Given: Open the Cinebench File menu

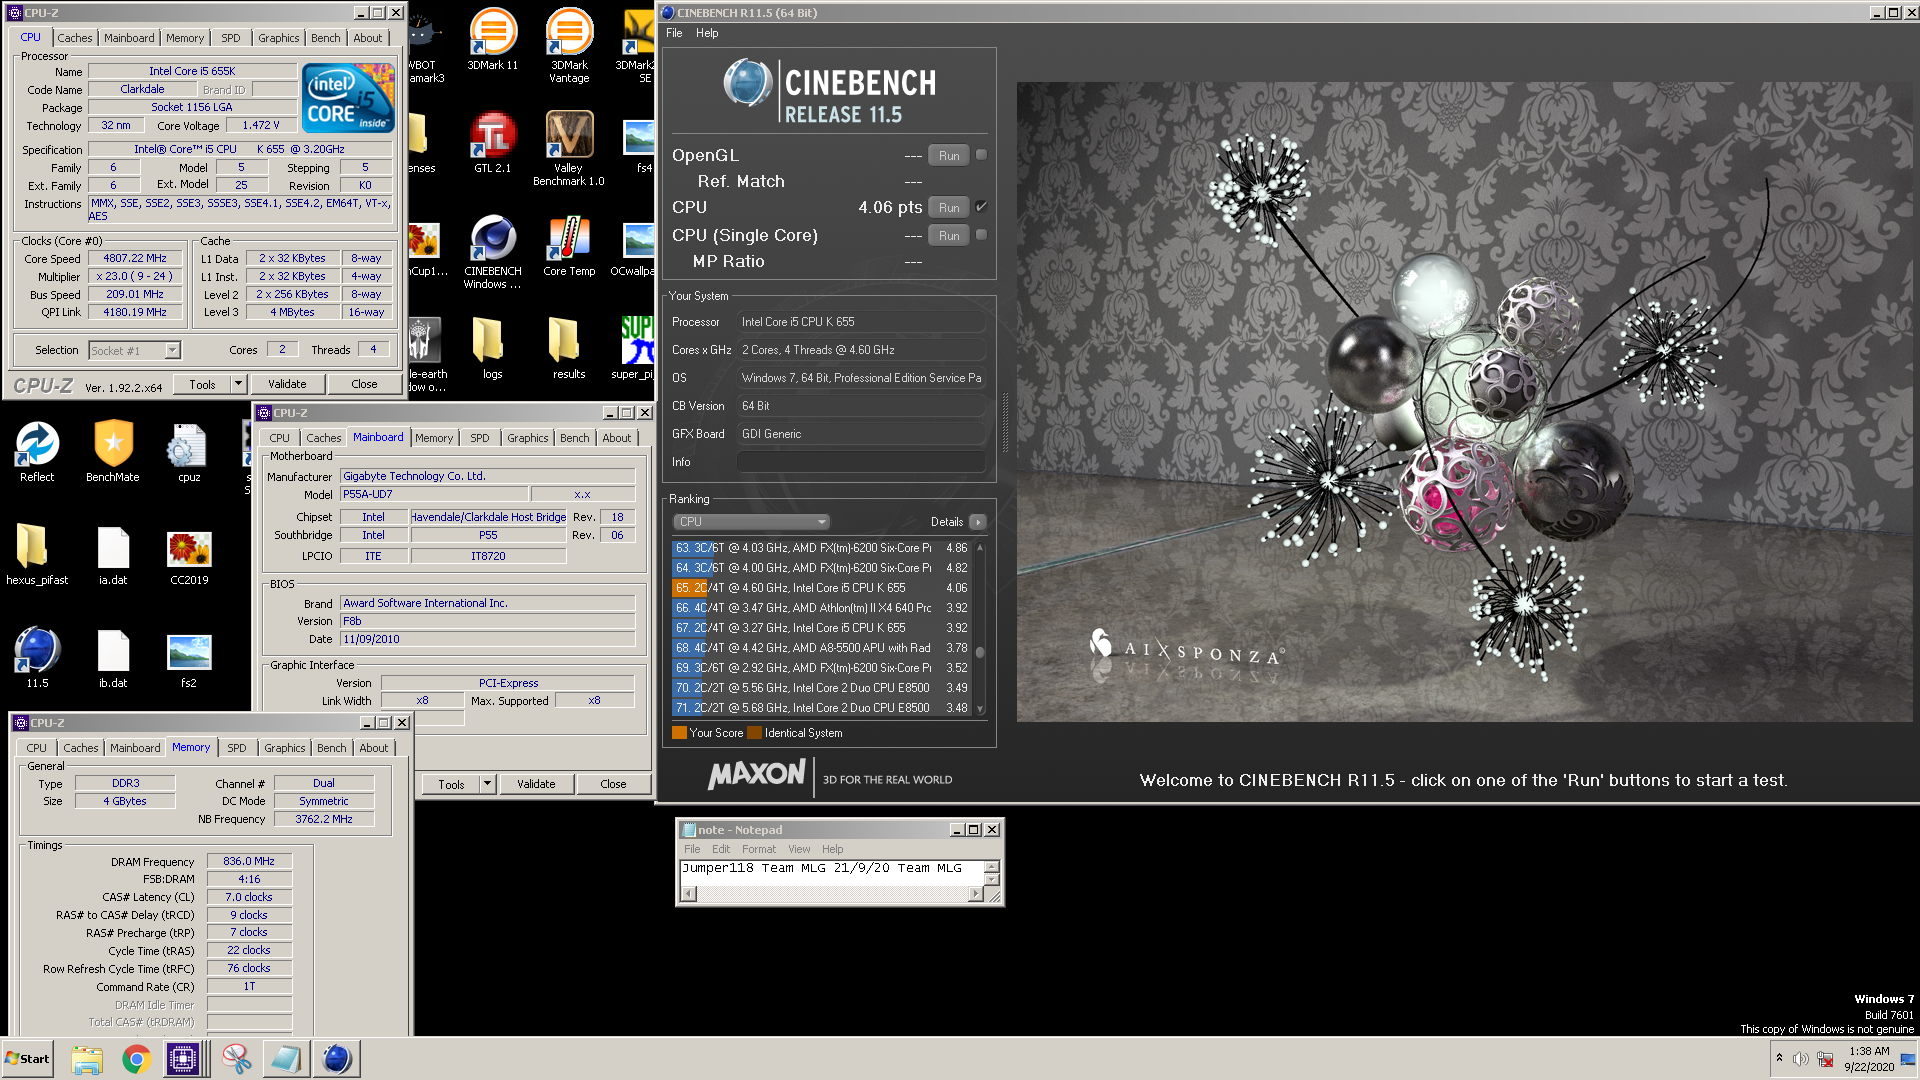Looking at the screenshot, I should click(x=674, y=33).
